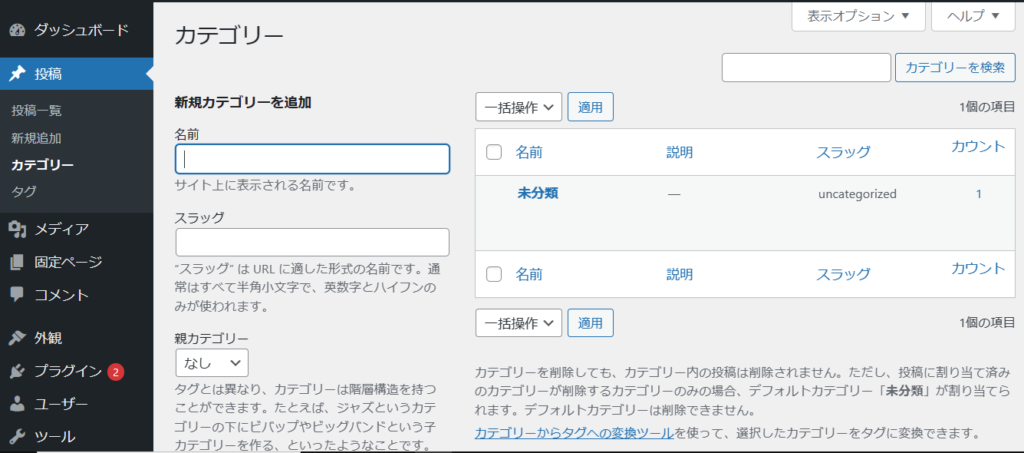Open the 親カテゴリー なし dropdown

pyautogui.click(x=212, y=362)
